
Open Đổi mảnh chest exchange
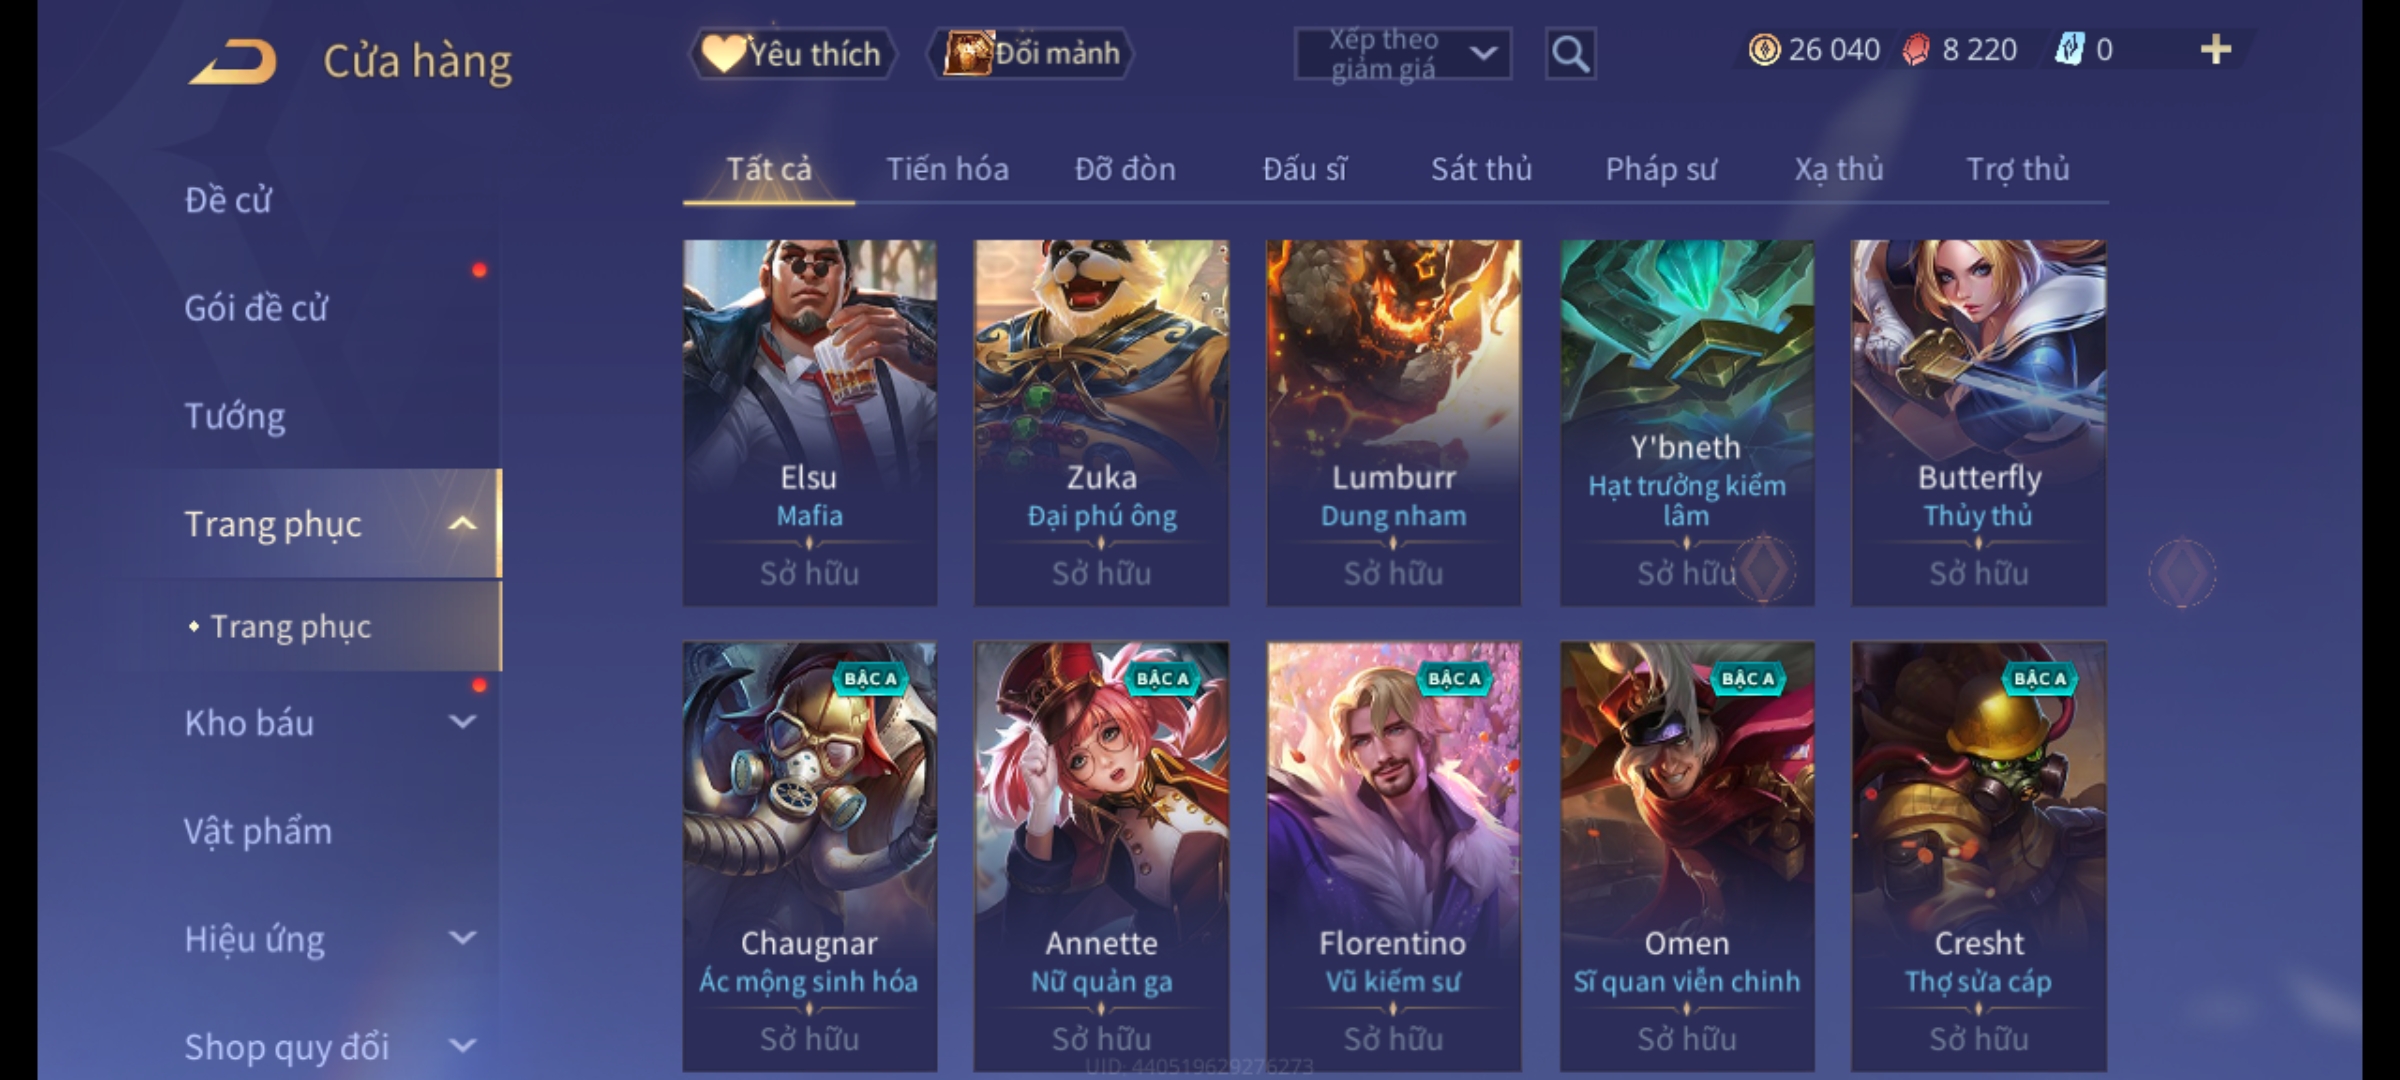(1032, 53)
